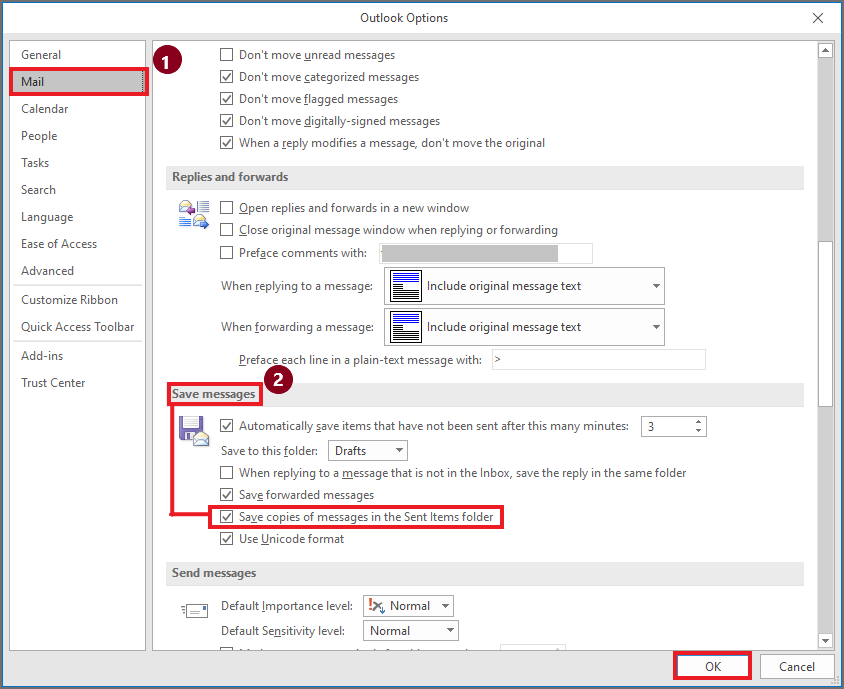Viewport: 844px width, 689px height.
Task: Click the Send messages section header
Action: [x=484, y=573]
